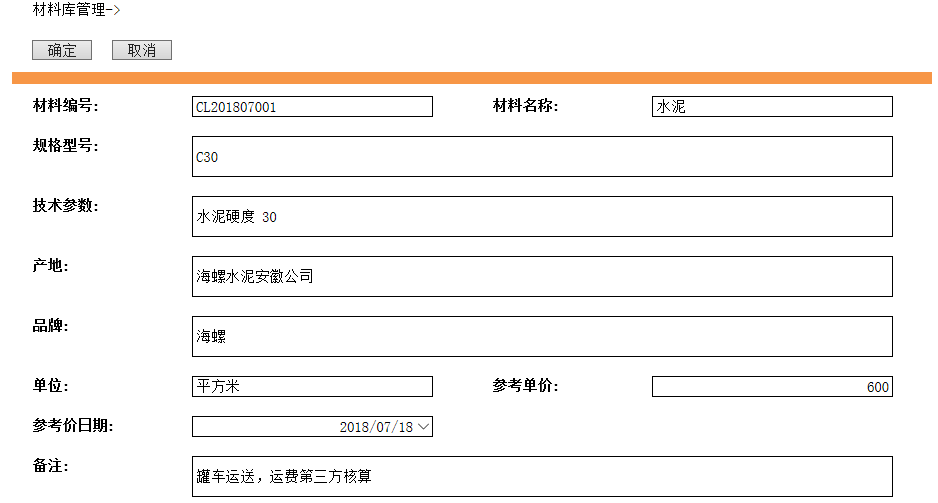
Task: Click the 品牌: label
Action: (50, 326)
